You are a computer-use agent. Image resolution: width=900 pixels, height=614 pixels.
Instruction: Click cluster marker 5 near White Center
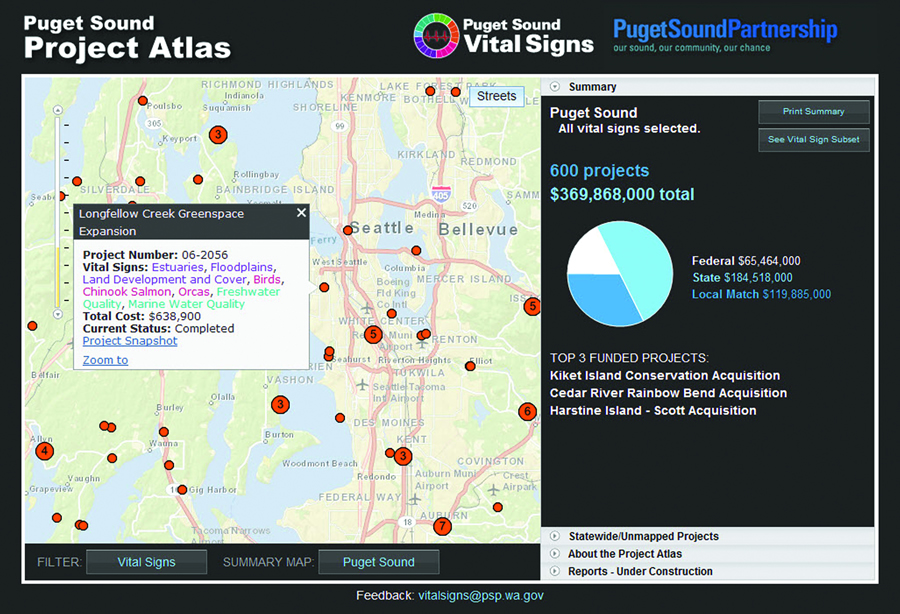point(373,334)
